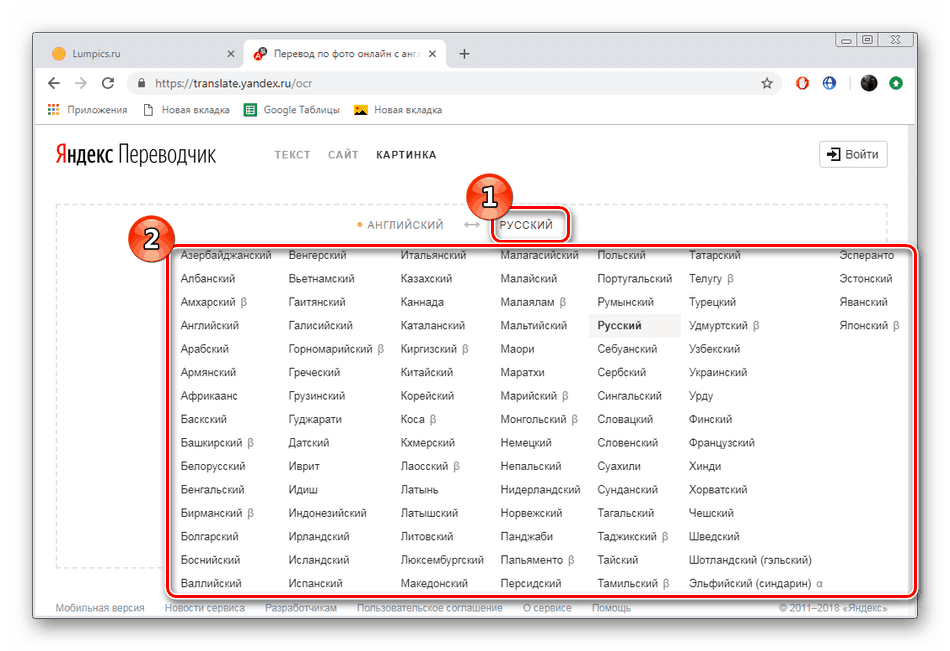Close the Перевод по фото tab
The image size is (950, 651).
tap(433, 54)
